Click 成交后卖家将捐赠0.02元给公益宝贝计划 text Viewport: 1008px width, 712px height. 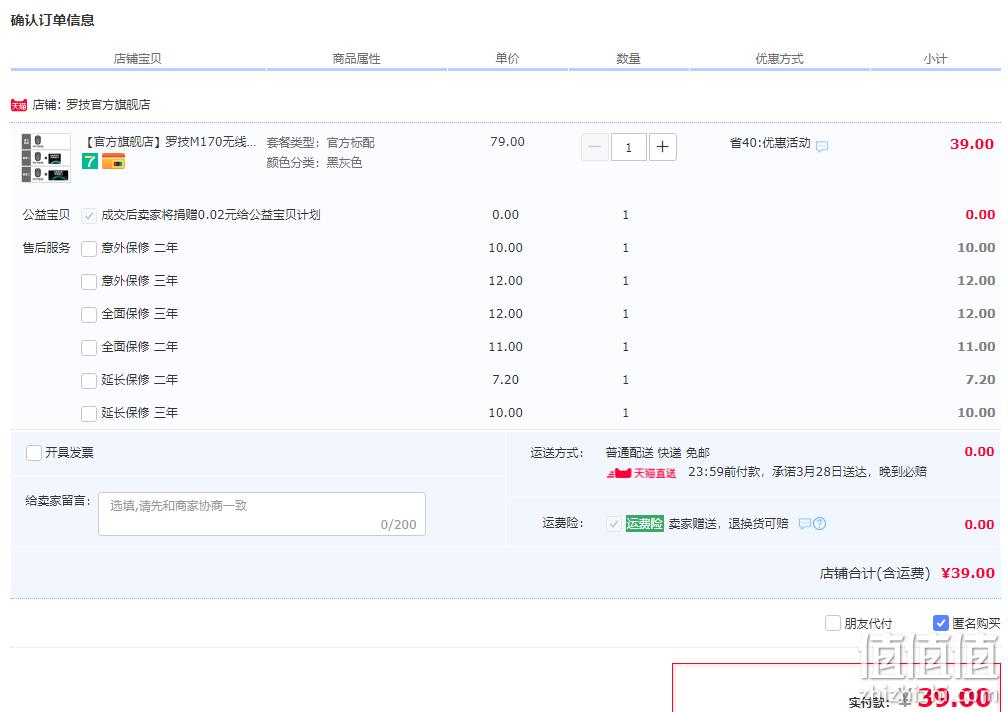[x=211, y=215]
